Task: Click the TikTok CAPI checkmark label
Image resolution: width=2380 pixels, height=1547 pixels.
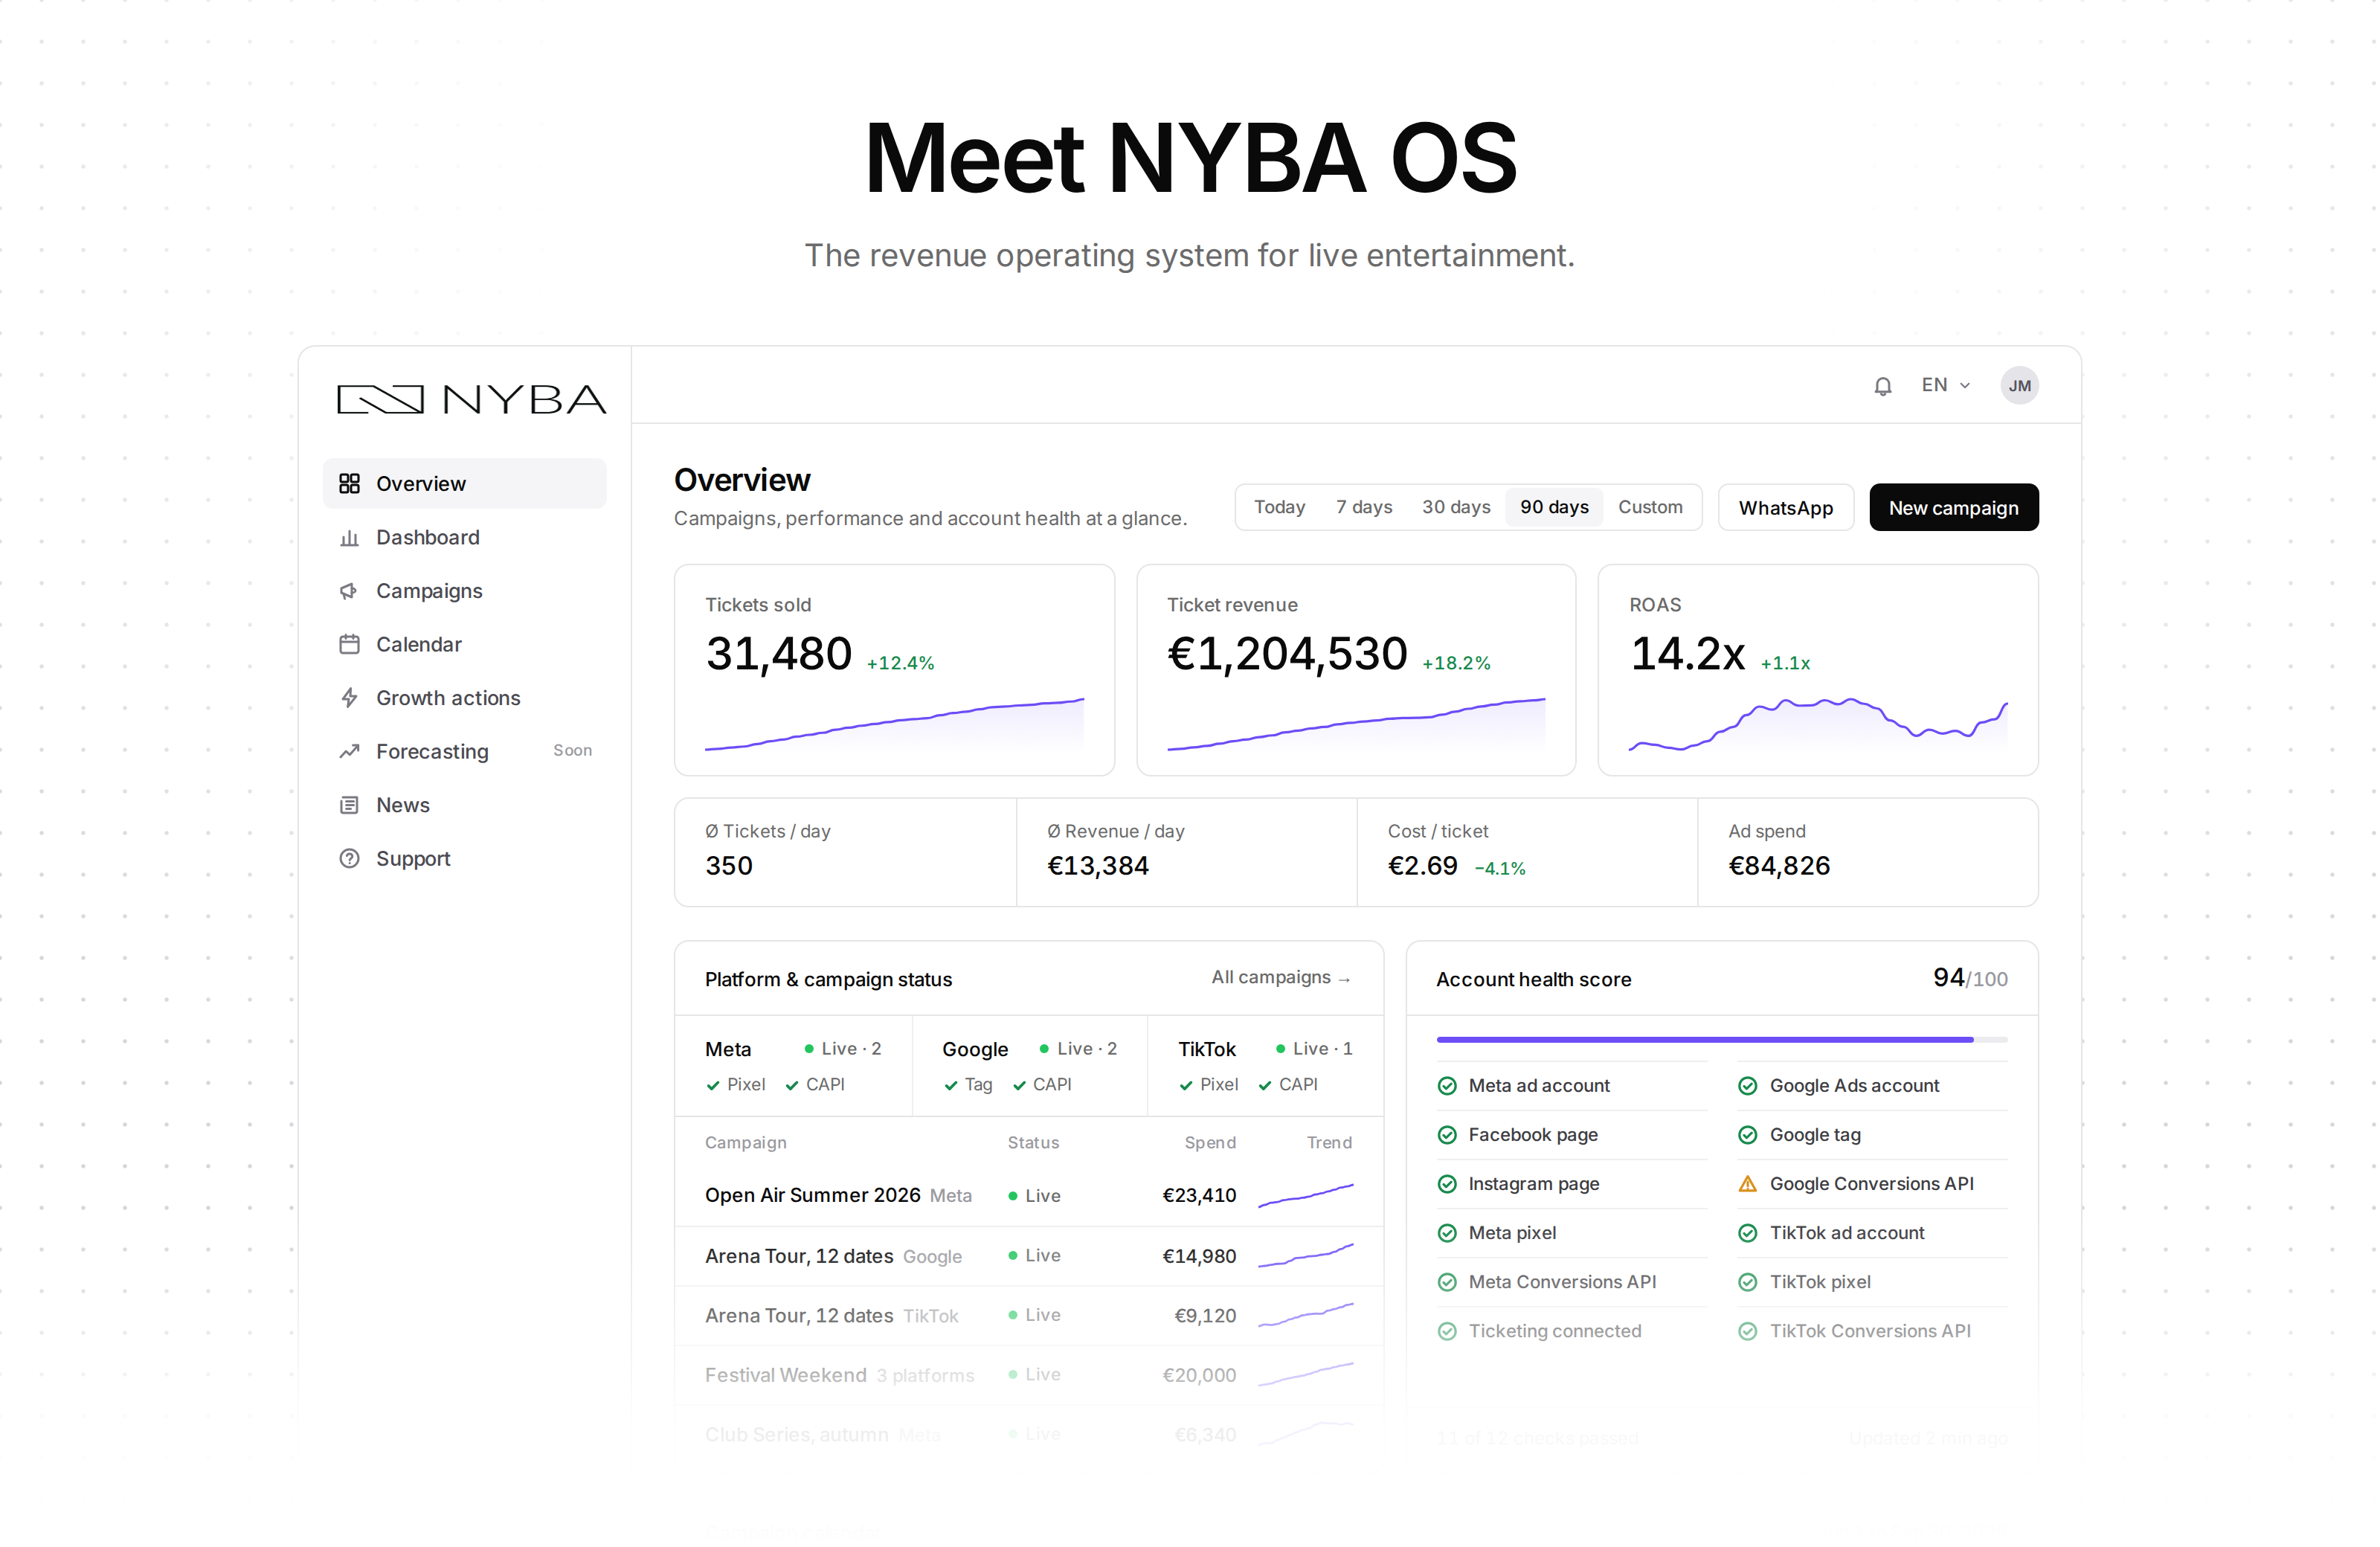Action: (1287, 1085)
